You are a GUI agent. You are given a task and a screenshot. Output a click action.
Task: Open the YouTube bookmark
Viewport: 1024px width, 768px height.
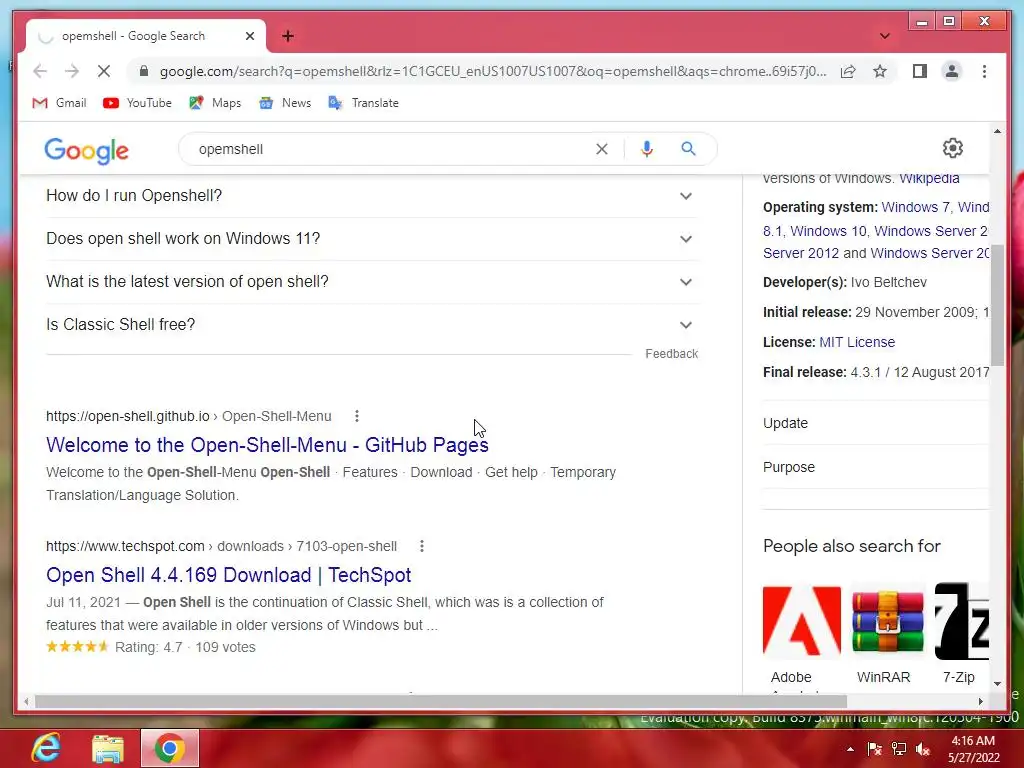pyautogui.click(x=137, y=103)
